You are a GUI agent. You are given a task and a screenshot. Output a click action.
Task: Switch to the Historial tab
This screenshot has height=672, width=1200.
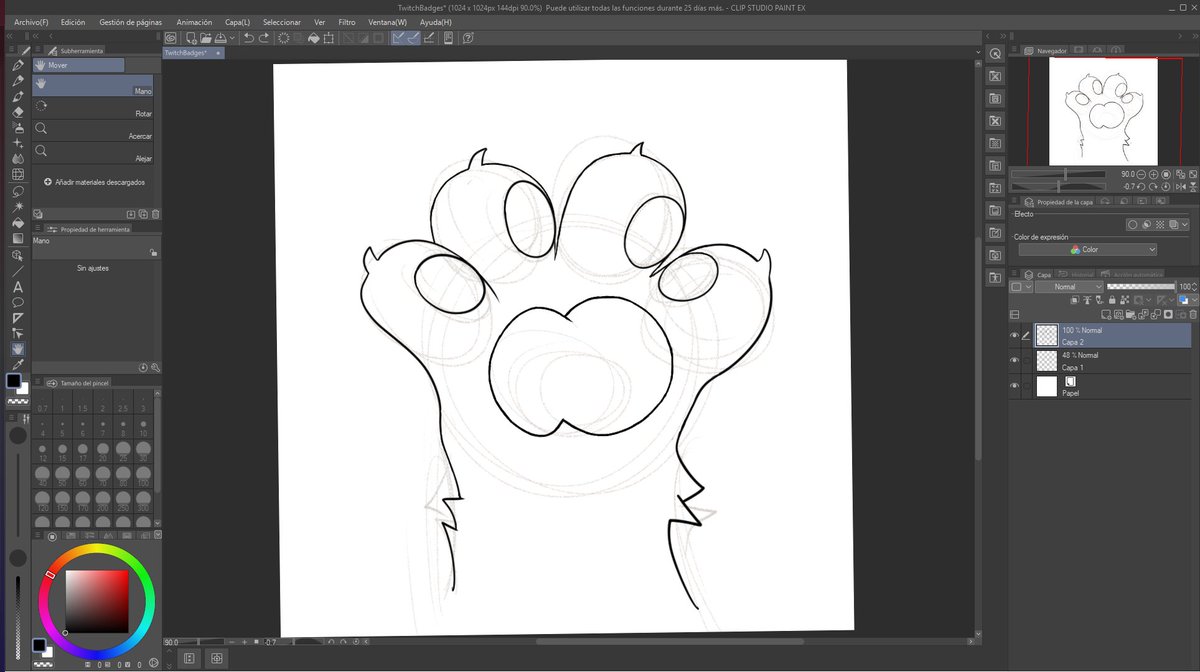pos(1083,274)
